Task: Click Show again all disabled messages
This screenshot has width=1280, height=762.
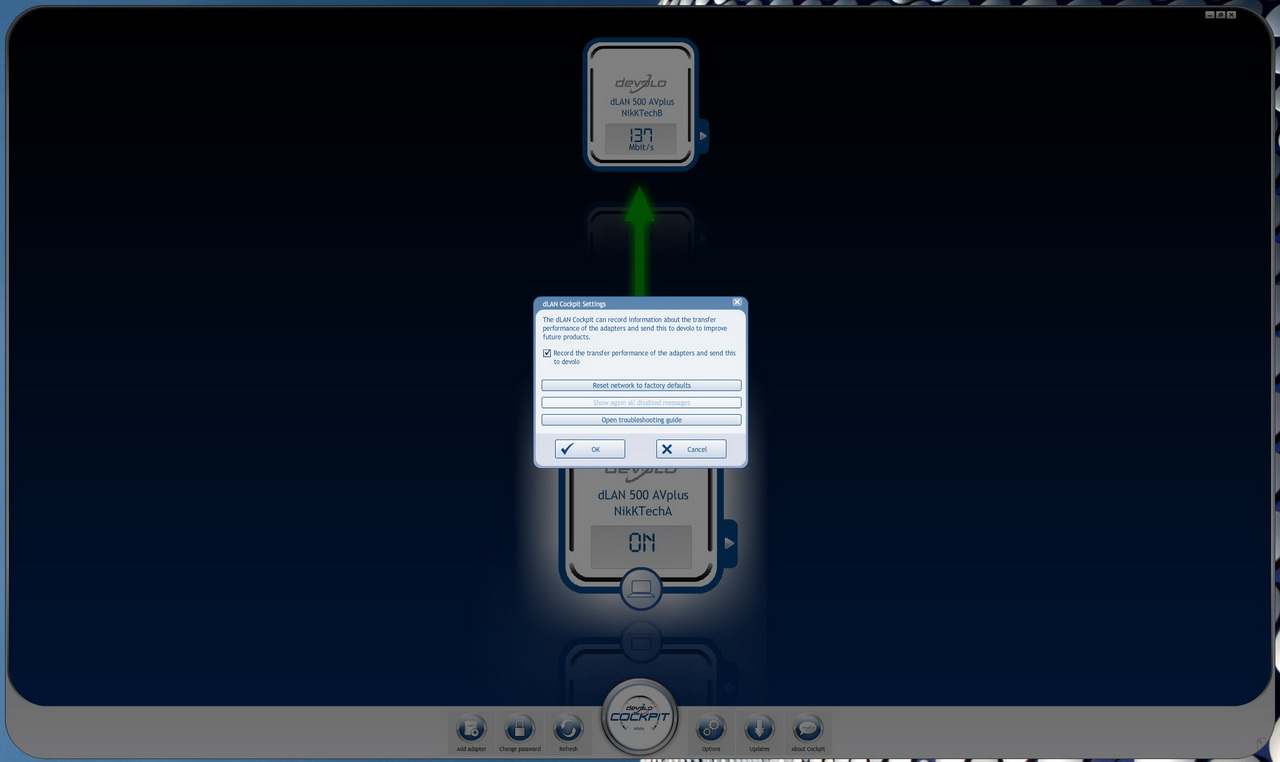Action: (x=642, y=403)
